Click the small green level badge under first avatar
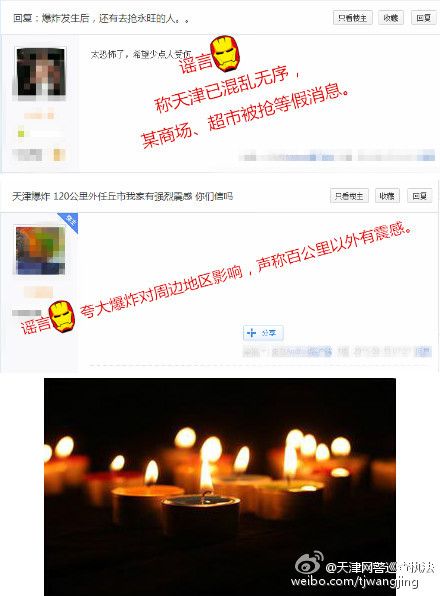The image size is (440, 596). tap(21, 133)
